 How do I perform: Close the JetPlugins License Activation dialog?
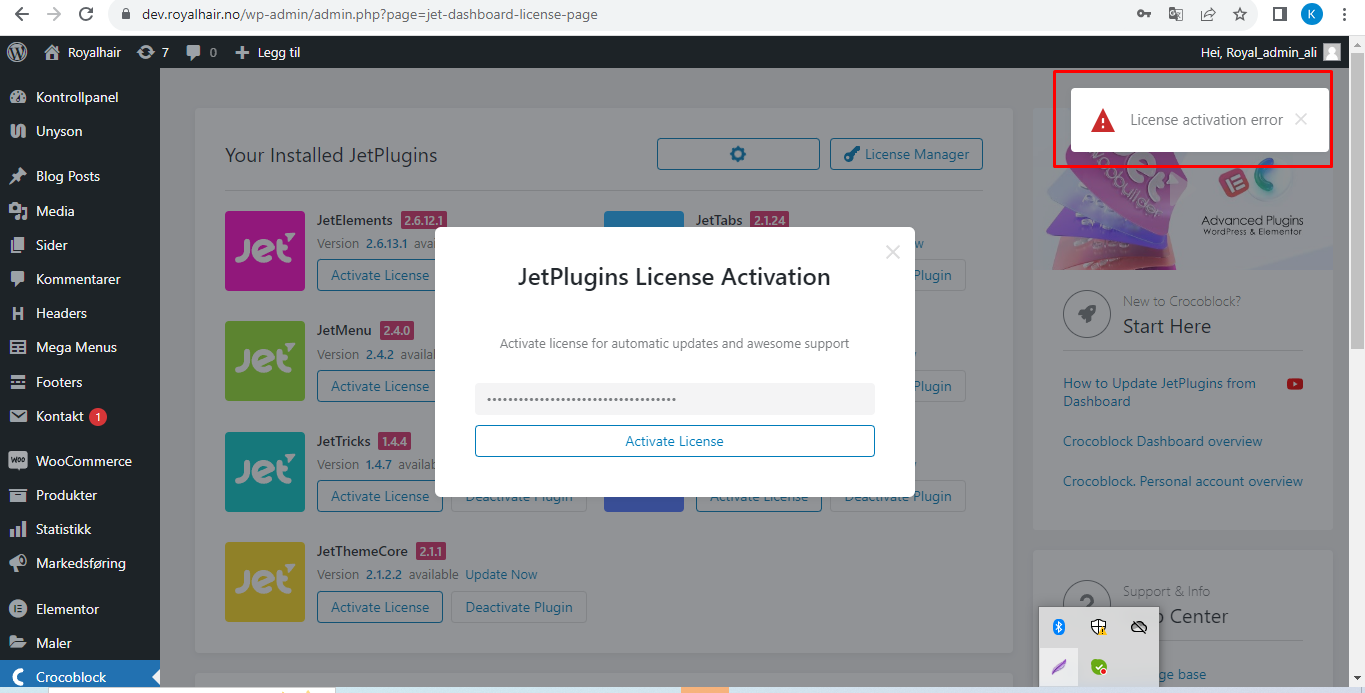point(893,251)
